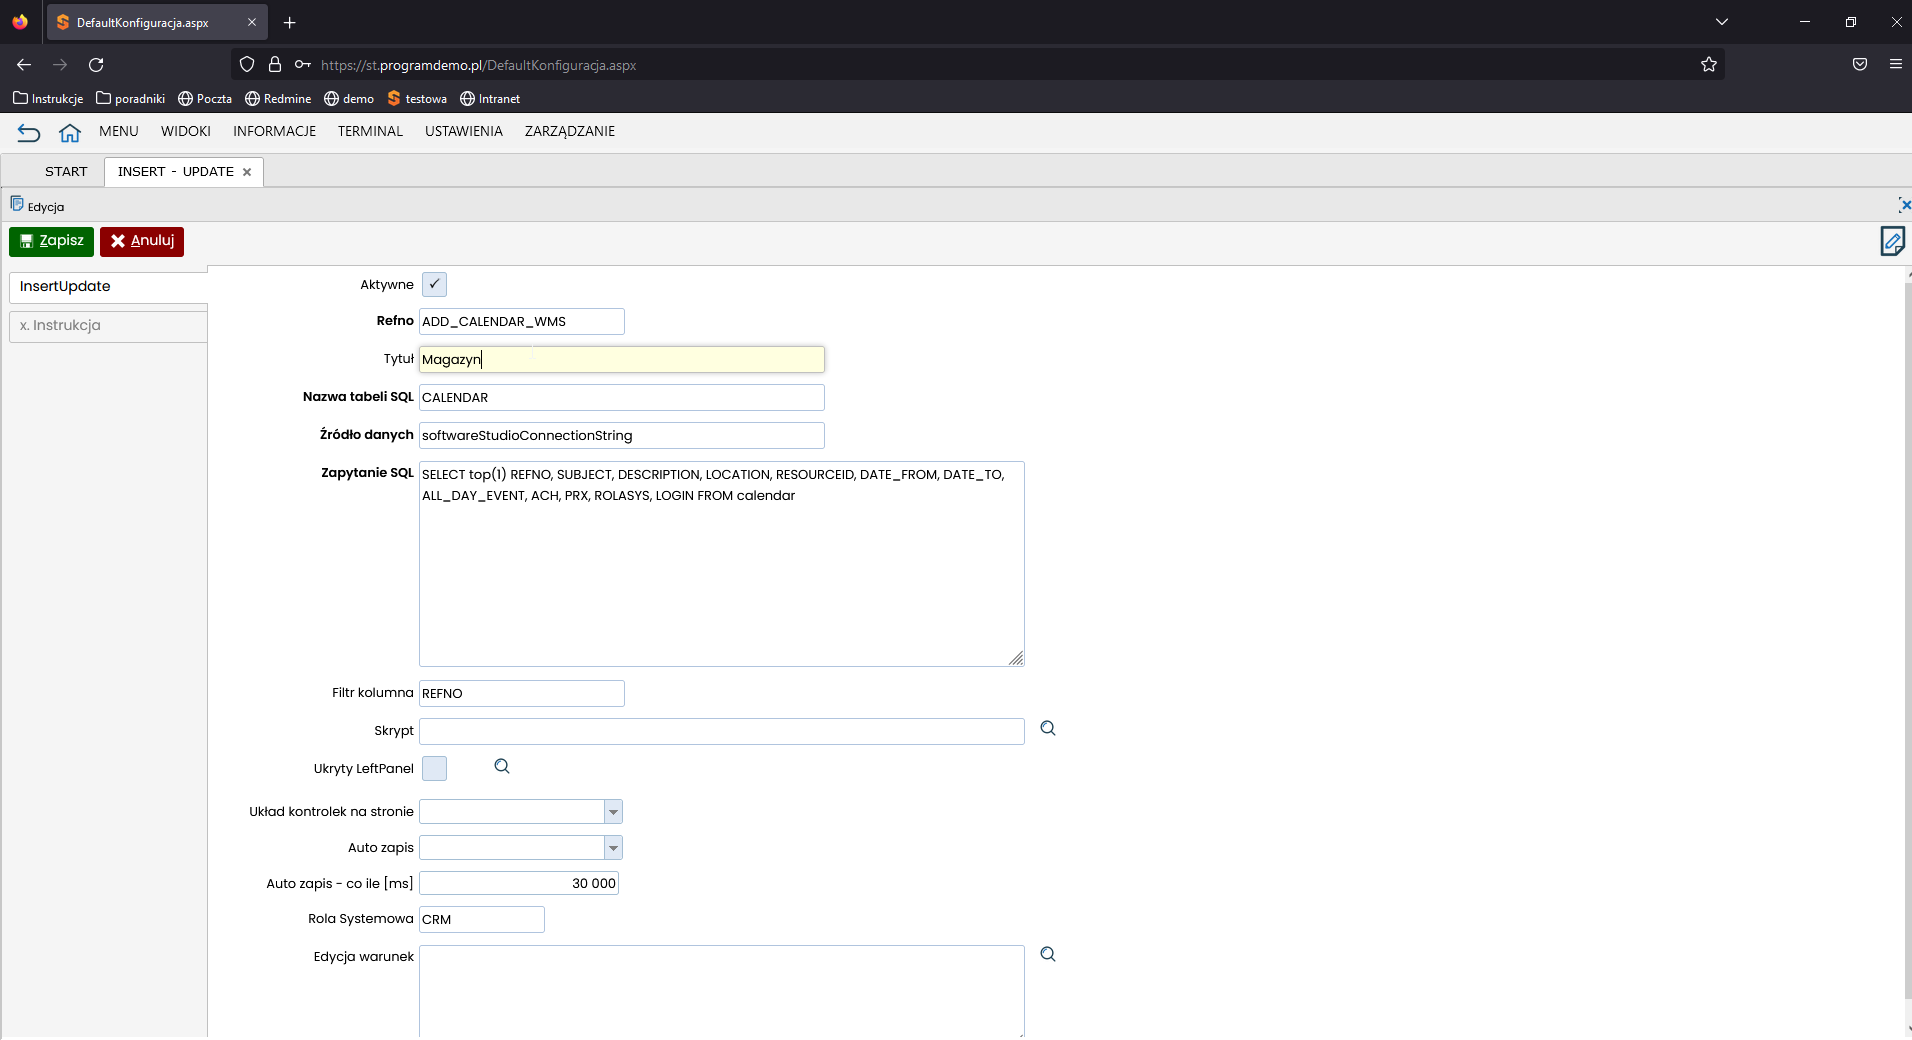Image resolution: width=1912 pixels, height=1040 pixels.
Task: Click the browser reload icon
Action: point(96,65)
